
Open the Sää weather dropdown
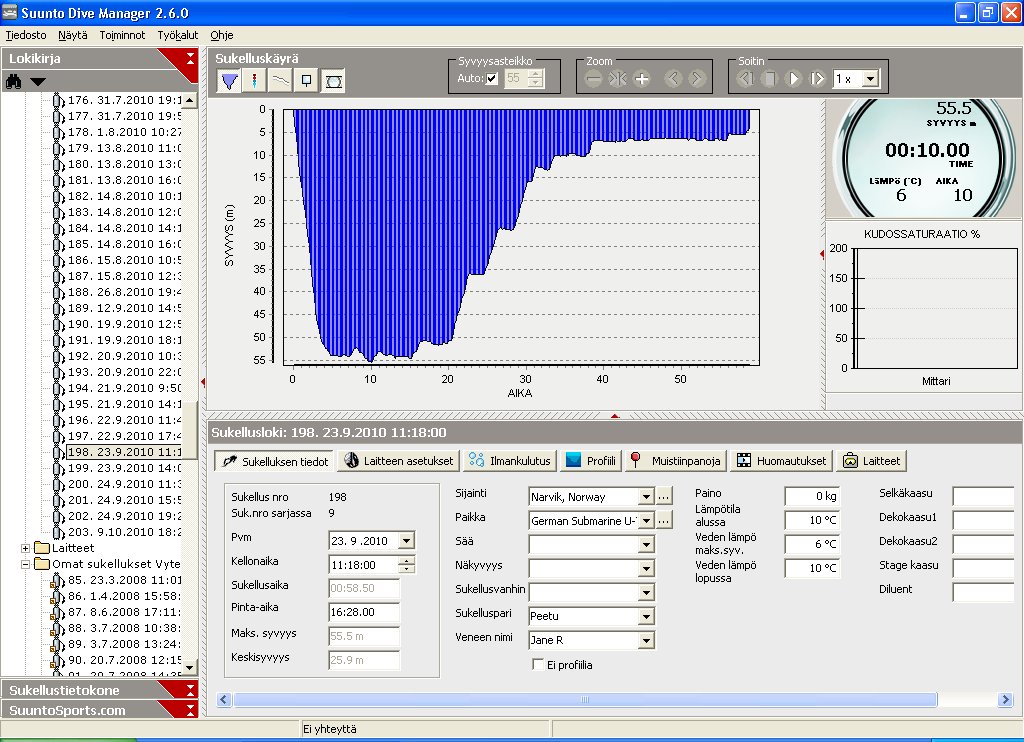click(x=646, y=544)
